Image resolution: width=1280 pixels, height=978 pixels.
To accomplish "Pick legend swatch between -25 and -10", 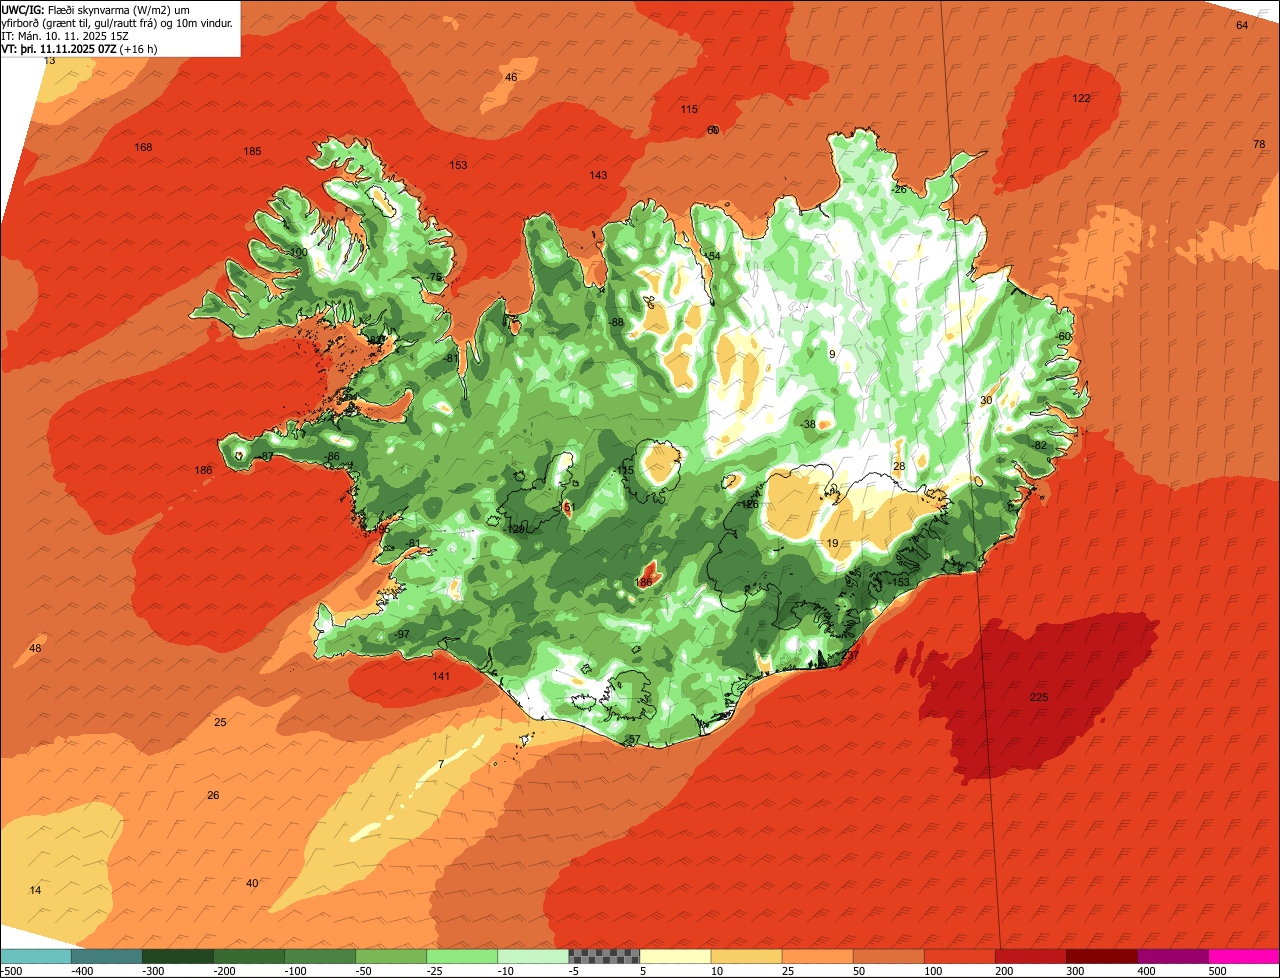I will 462,956.
